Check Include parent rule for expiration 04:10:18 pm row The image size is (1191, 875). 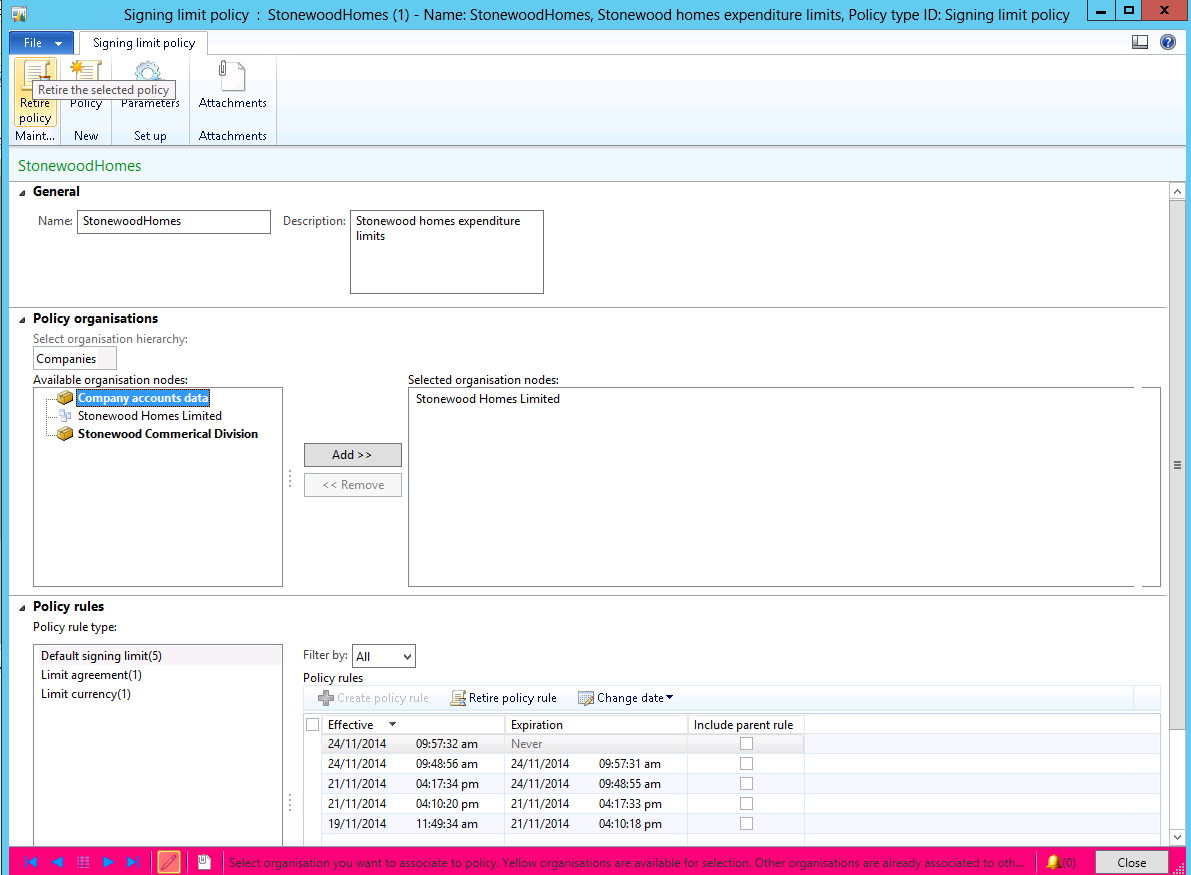coord(747,823)
